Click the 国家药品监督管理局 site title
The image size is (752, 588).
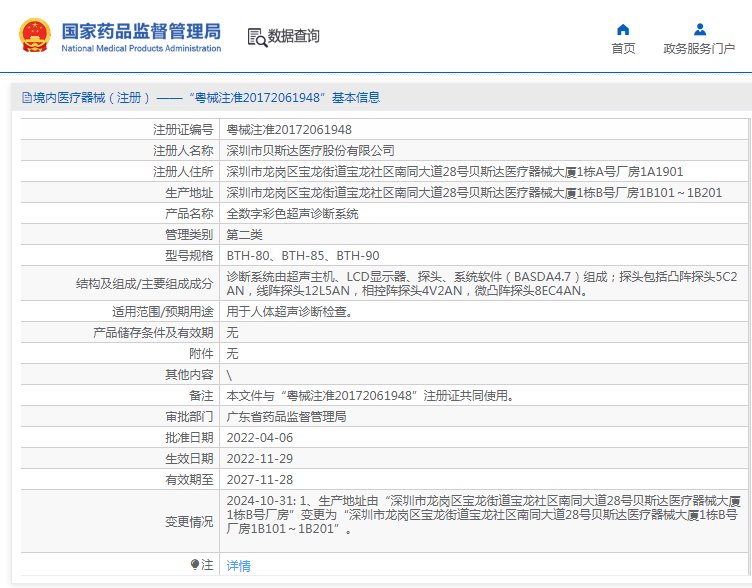pyautogui.click(x=141, y=30)
